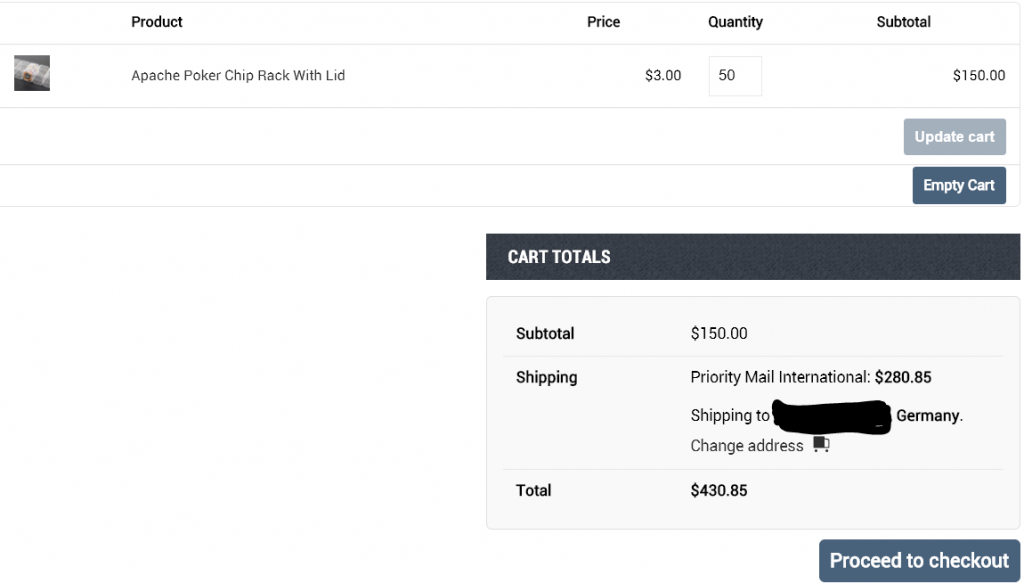Click the Subtotal column header in the table

pos(903,22)
